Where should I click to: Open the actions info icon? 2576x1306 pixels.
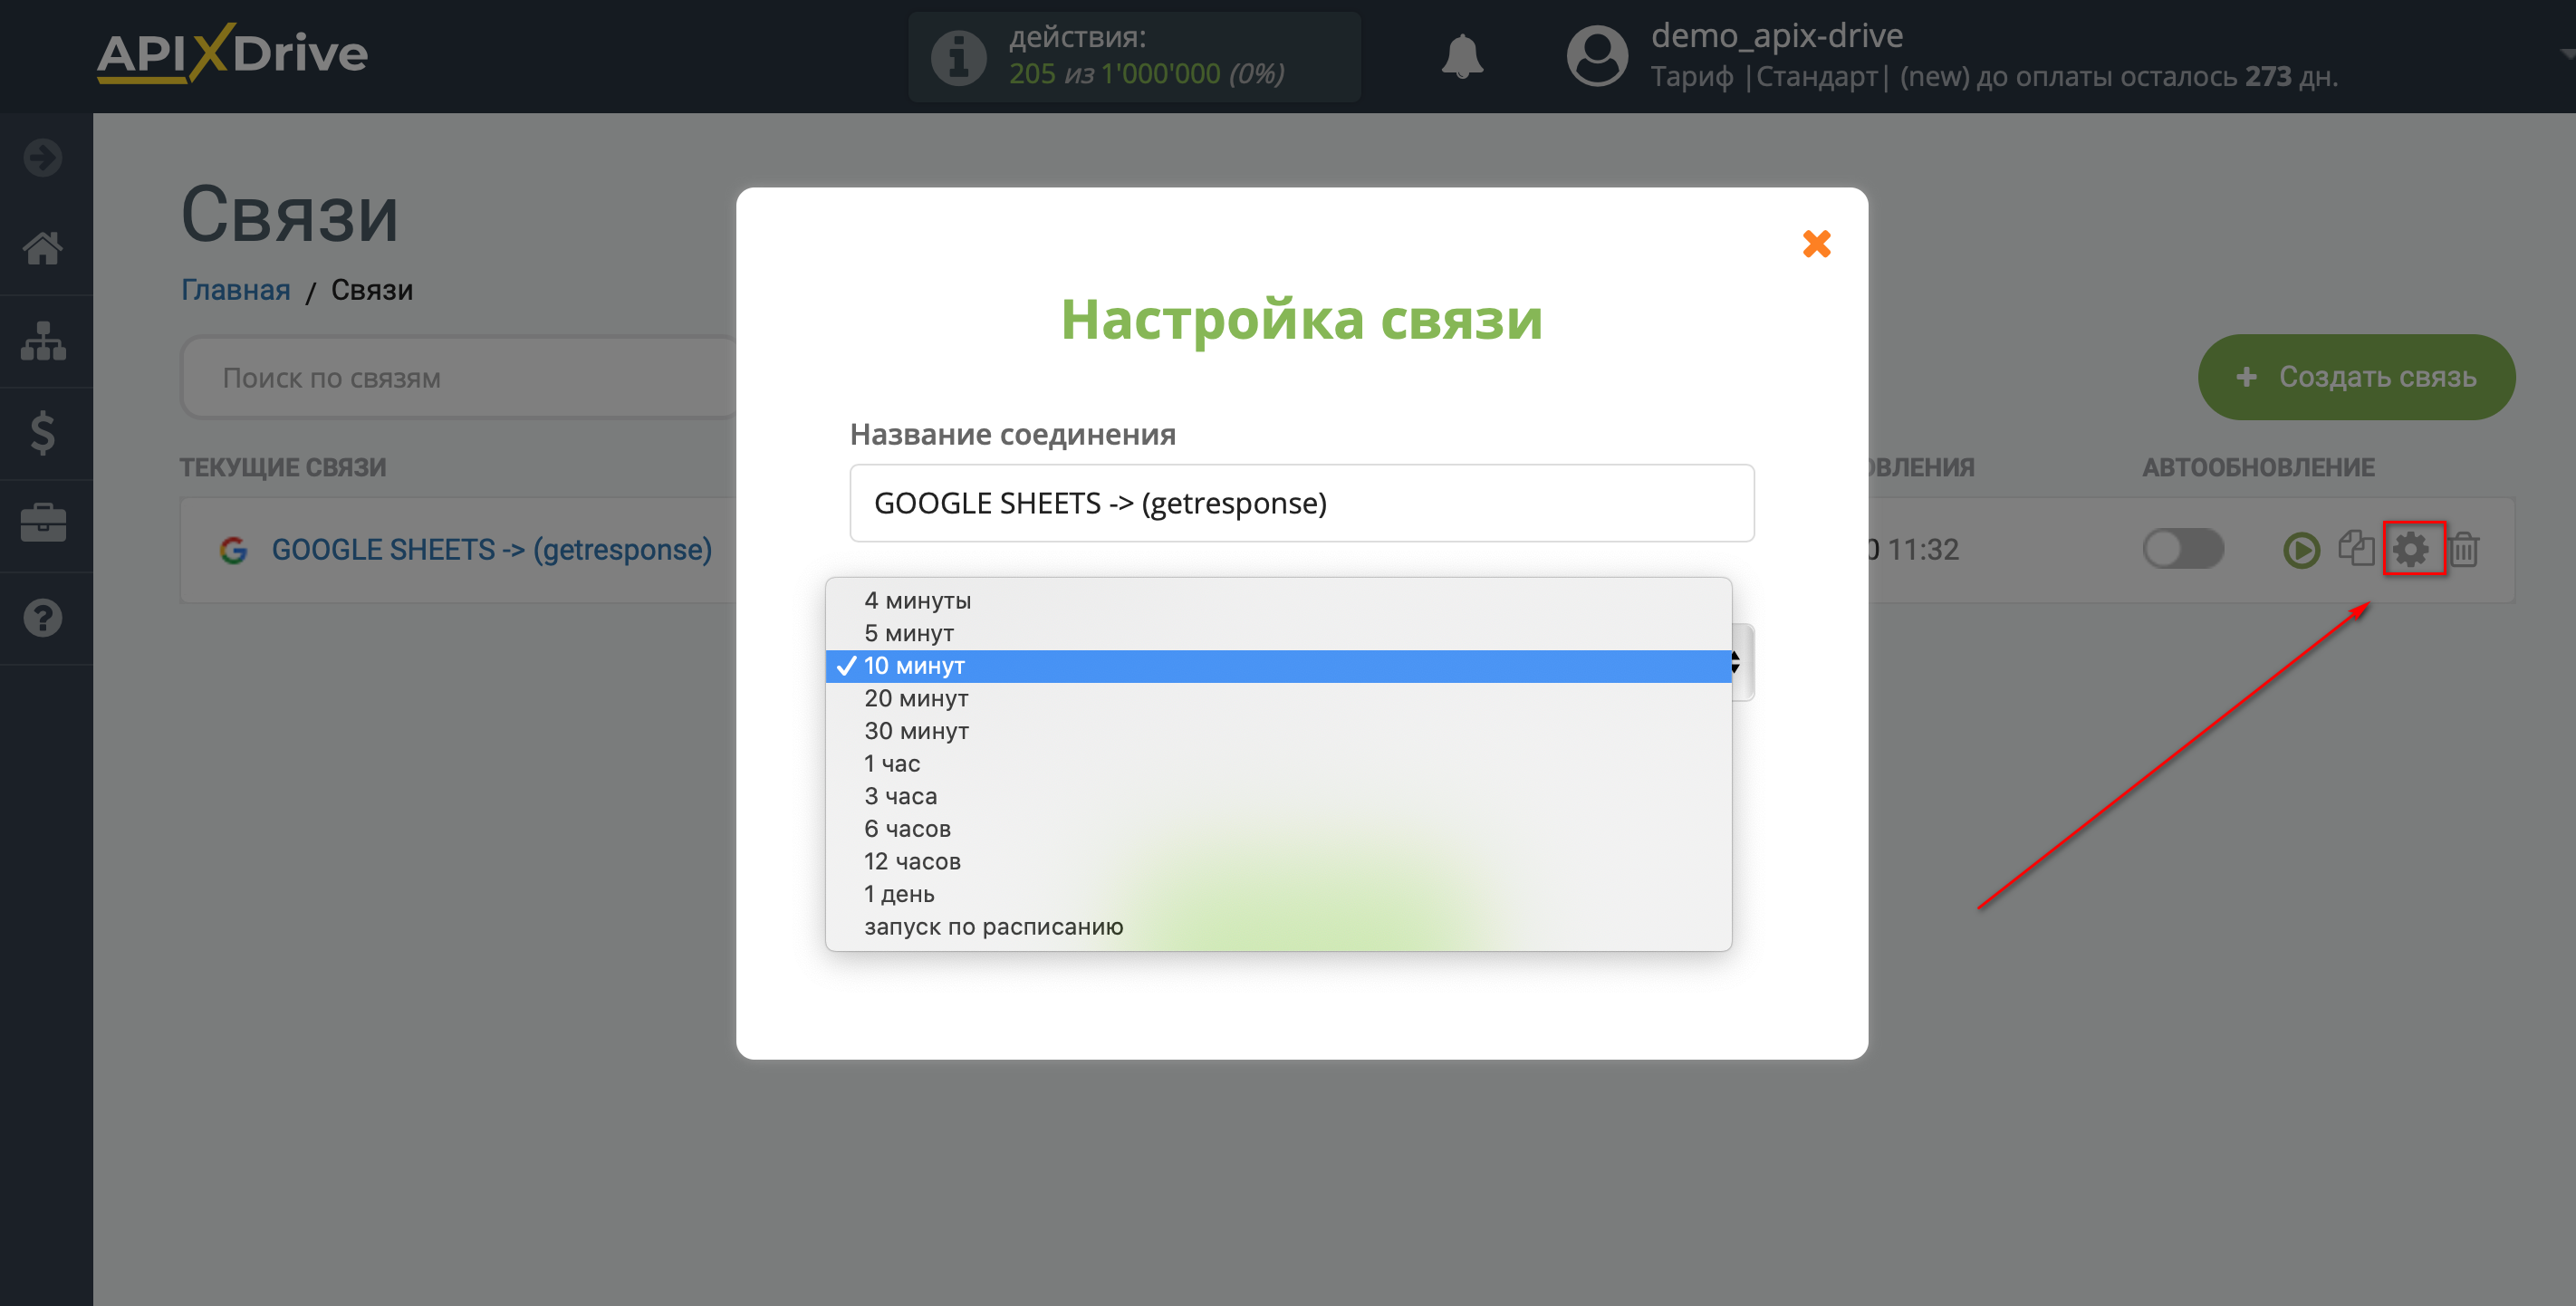958,57
